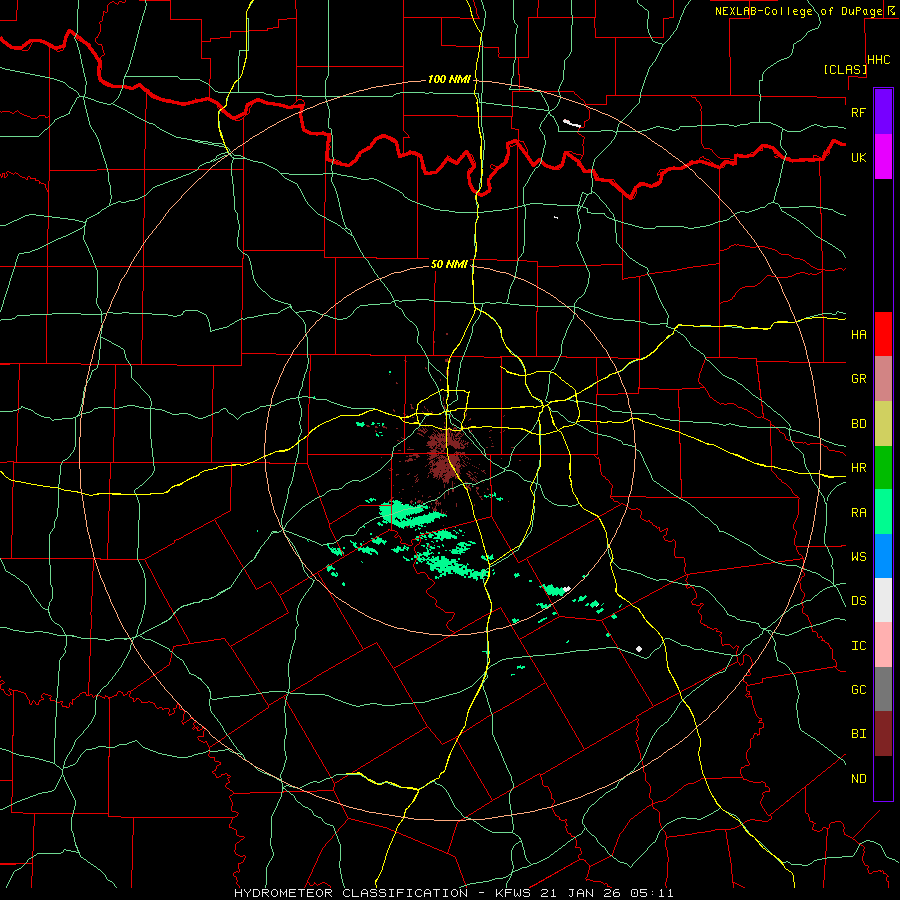This screenshot has width=900, height=900.
Task: Click the "100 NMI" range ring label
Action: coord(449,79)
